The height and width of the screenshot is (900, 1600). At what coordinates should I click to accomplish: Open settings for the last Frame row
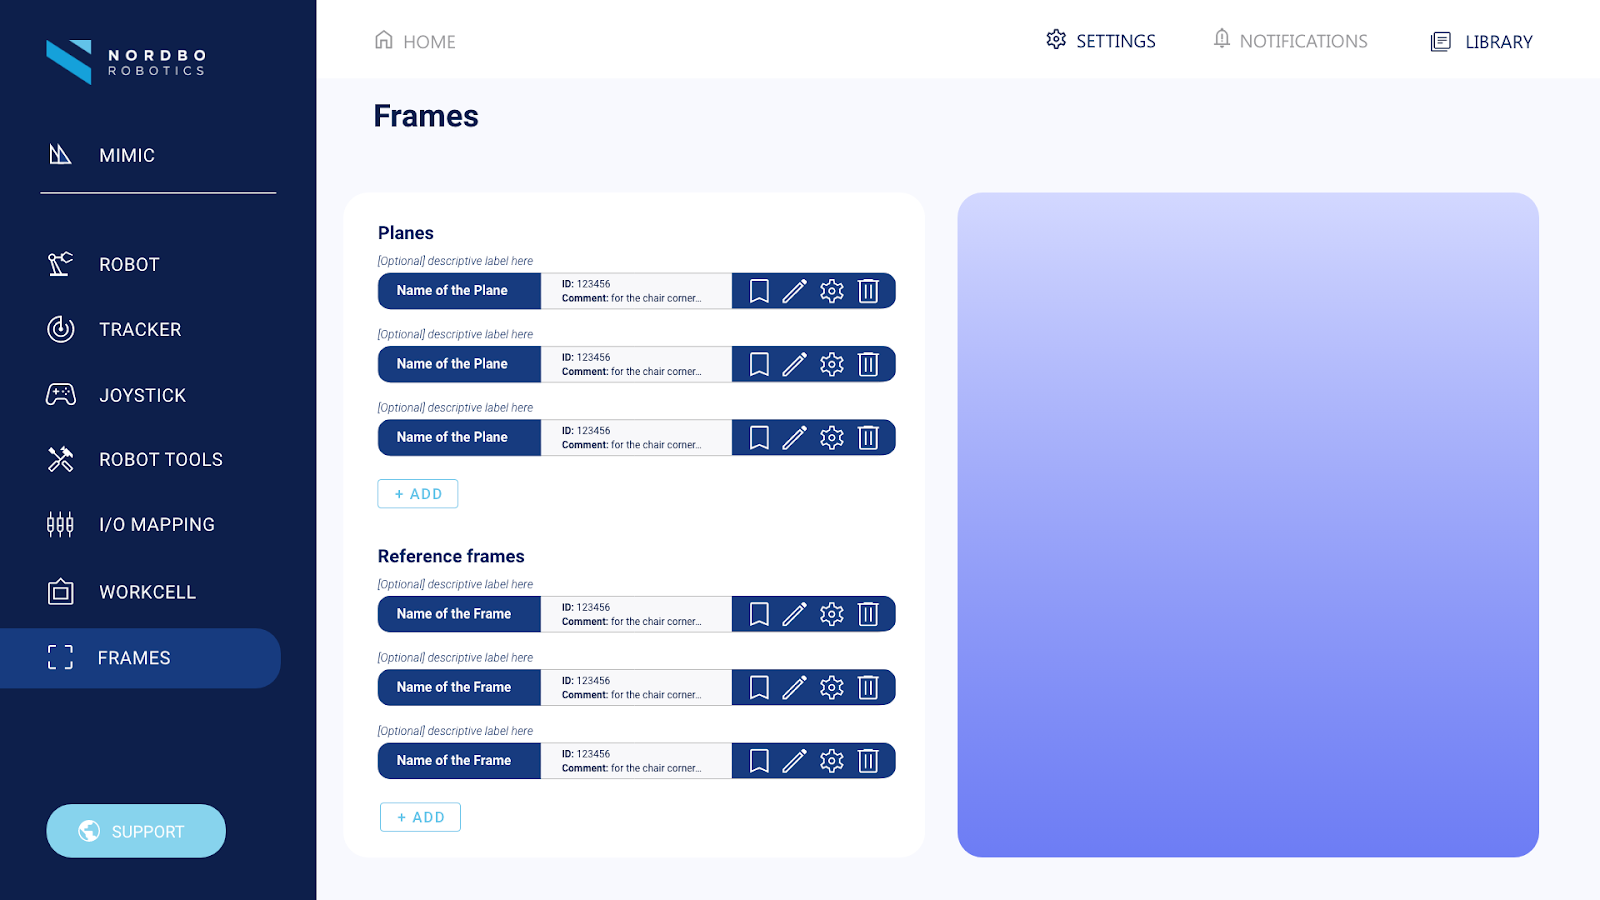tap(831, 760)
